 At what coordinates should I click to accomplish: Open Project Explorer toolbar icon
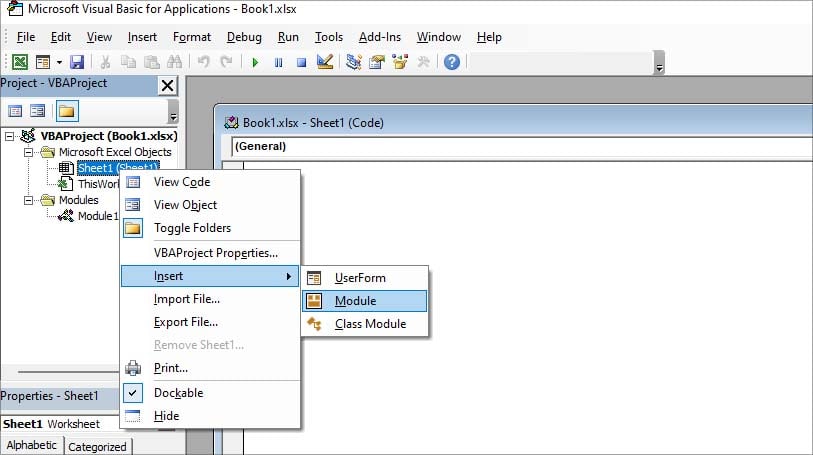pyautogui.click(x=354, y=62)
